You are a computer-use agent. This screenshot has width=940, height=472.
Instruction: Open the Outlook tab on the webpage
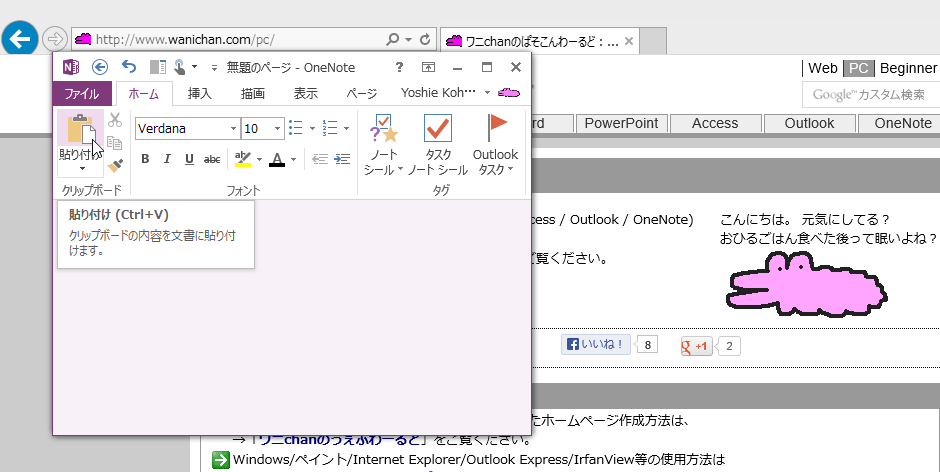point(809,124)
